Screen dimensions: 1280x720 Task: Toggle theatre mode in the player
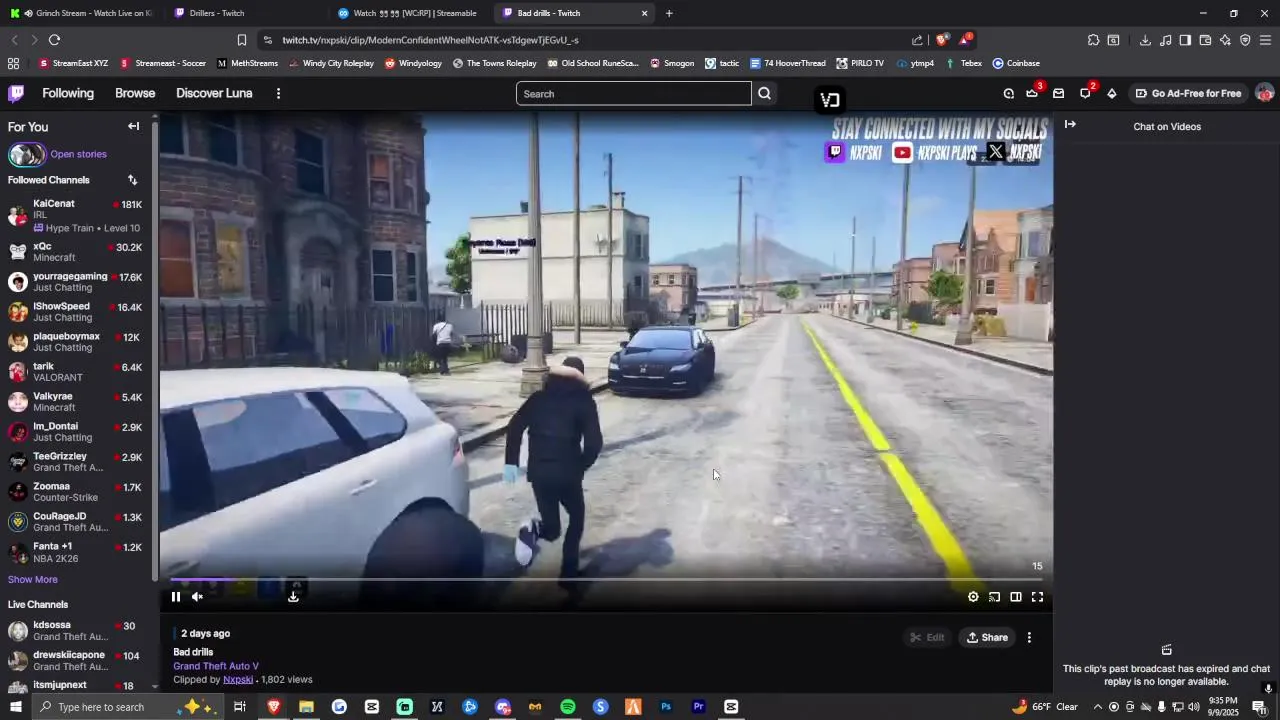(1015, 597)
